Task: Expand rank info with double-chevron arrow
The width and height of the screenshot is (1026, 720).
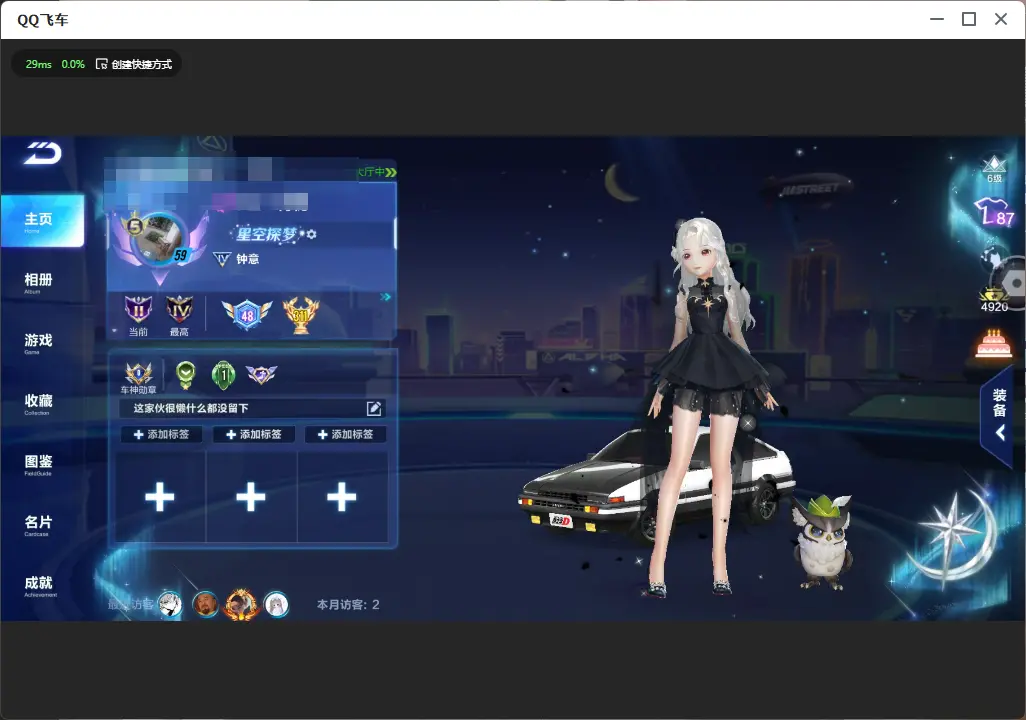Action: 385,297
